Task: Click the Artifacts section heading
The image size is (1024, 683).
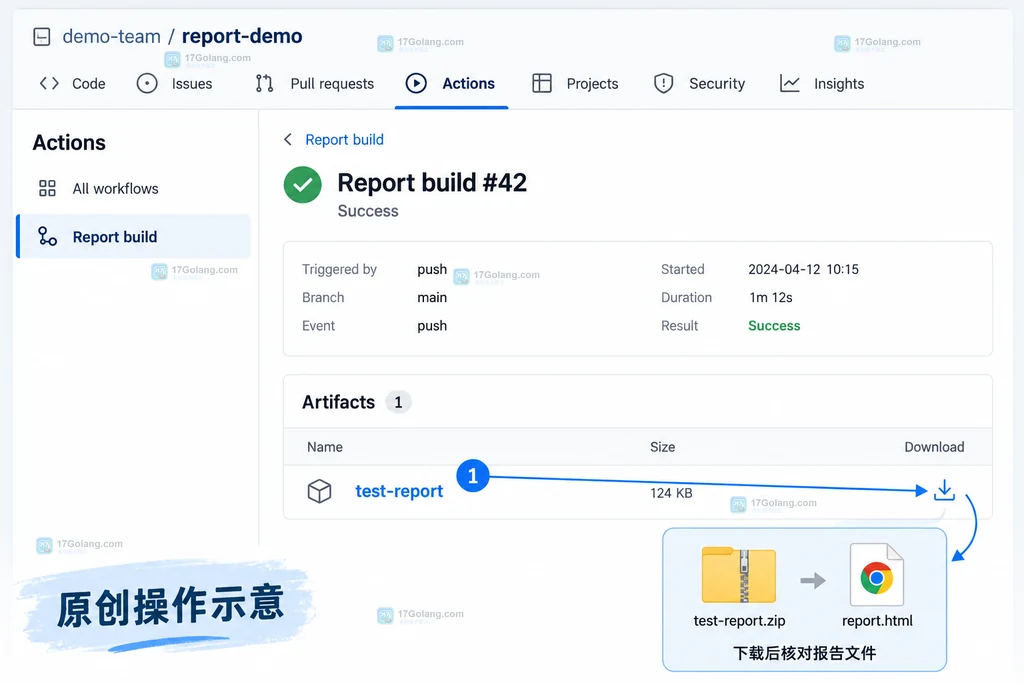Action: click(338, 402)
